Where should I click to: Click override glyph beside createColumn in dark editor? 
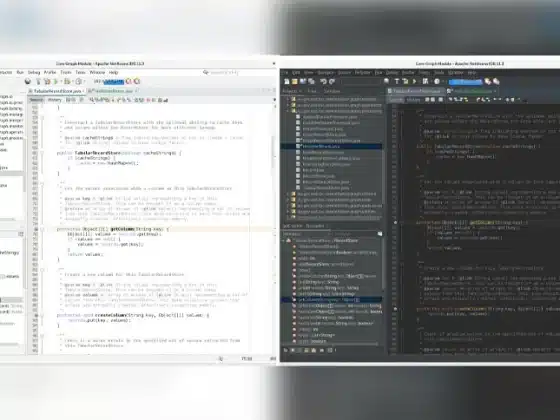click(395, 309)
